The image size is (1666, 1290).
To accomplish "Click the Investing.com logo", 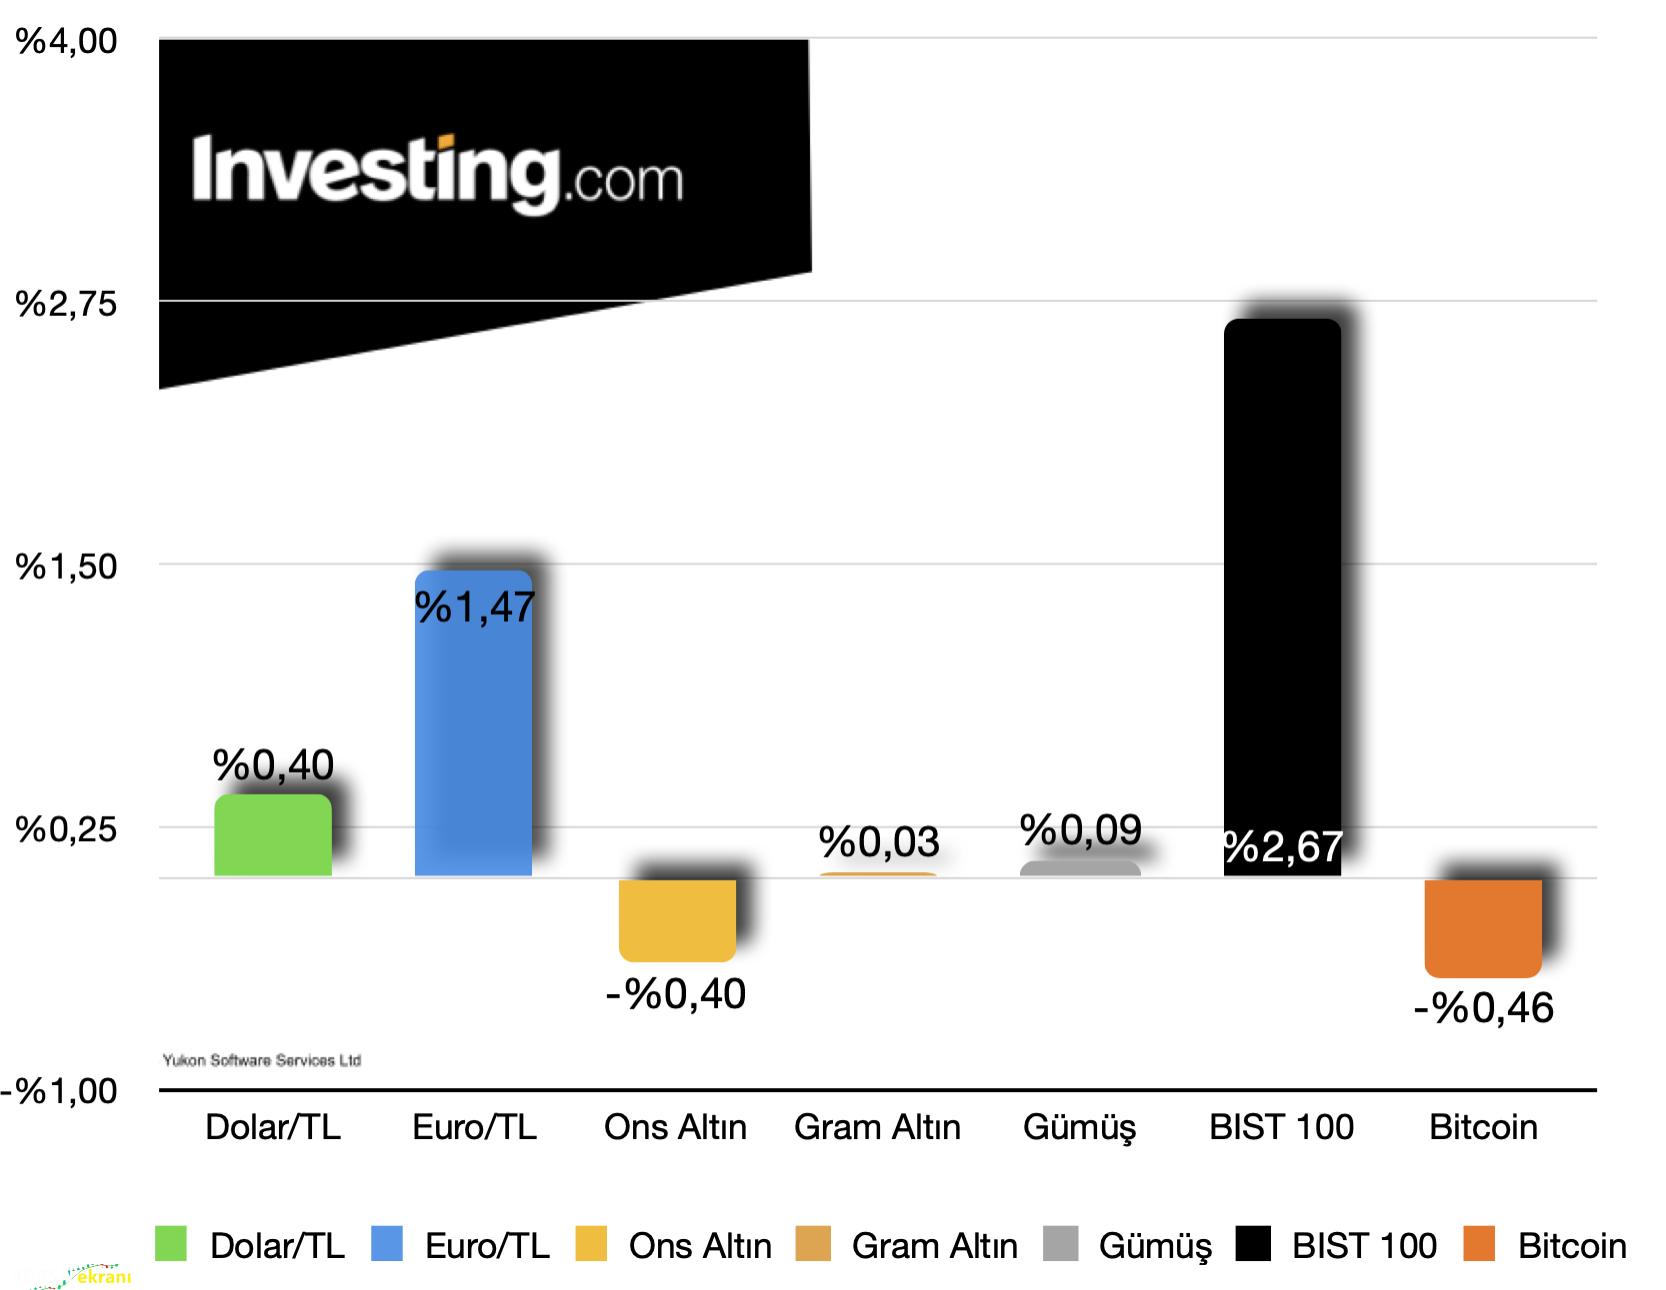I will coord(437,173).
